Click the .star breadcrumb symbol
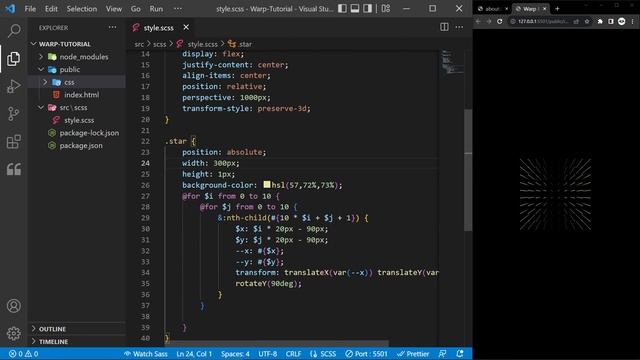The image size is (640, 360). [245, 44]
